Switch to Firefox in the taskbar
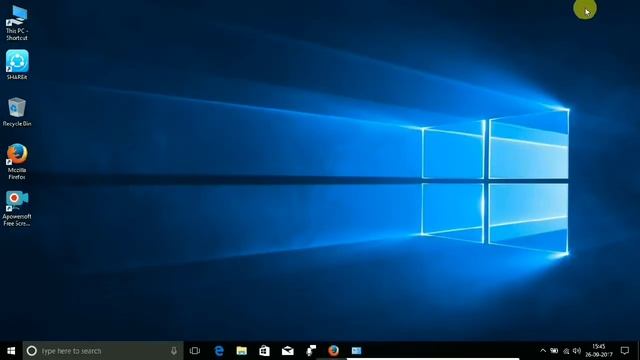The width and height of the screenshot is (640, 360). [333, 351]
